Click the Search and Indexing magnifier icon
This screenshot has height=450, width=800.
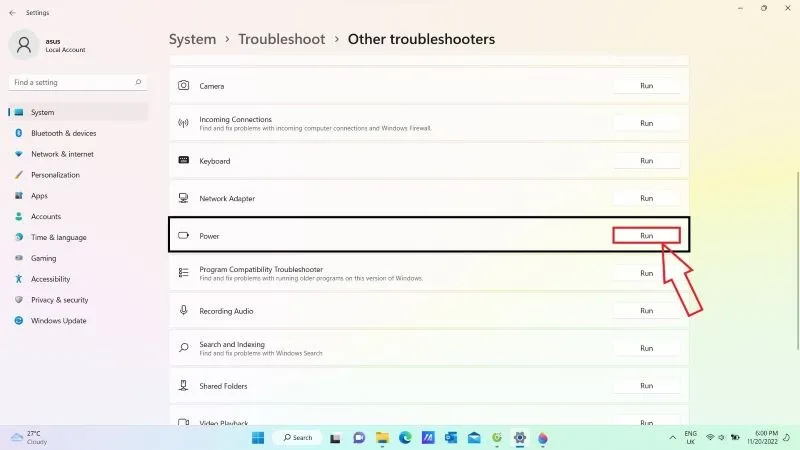(x=183, y=348)
